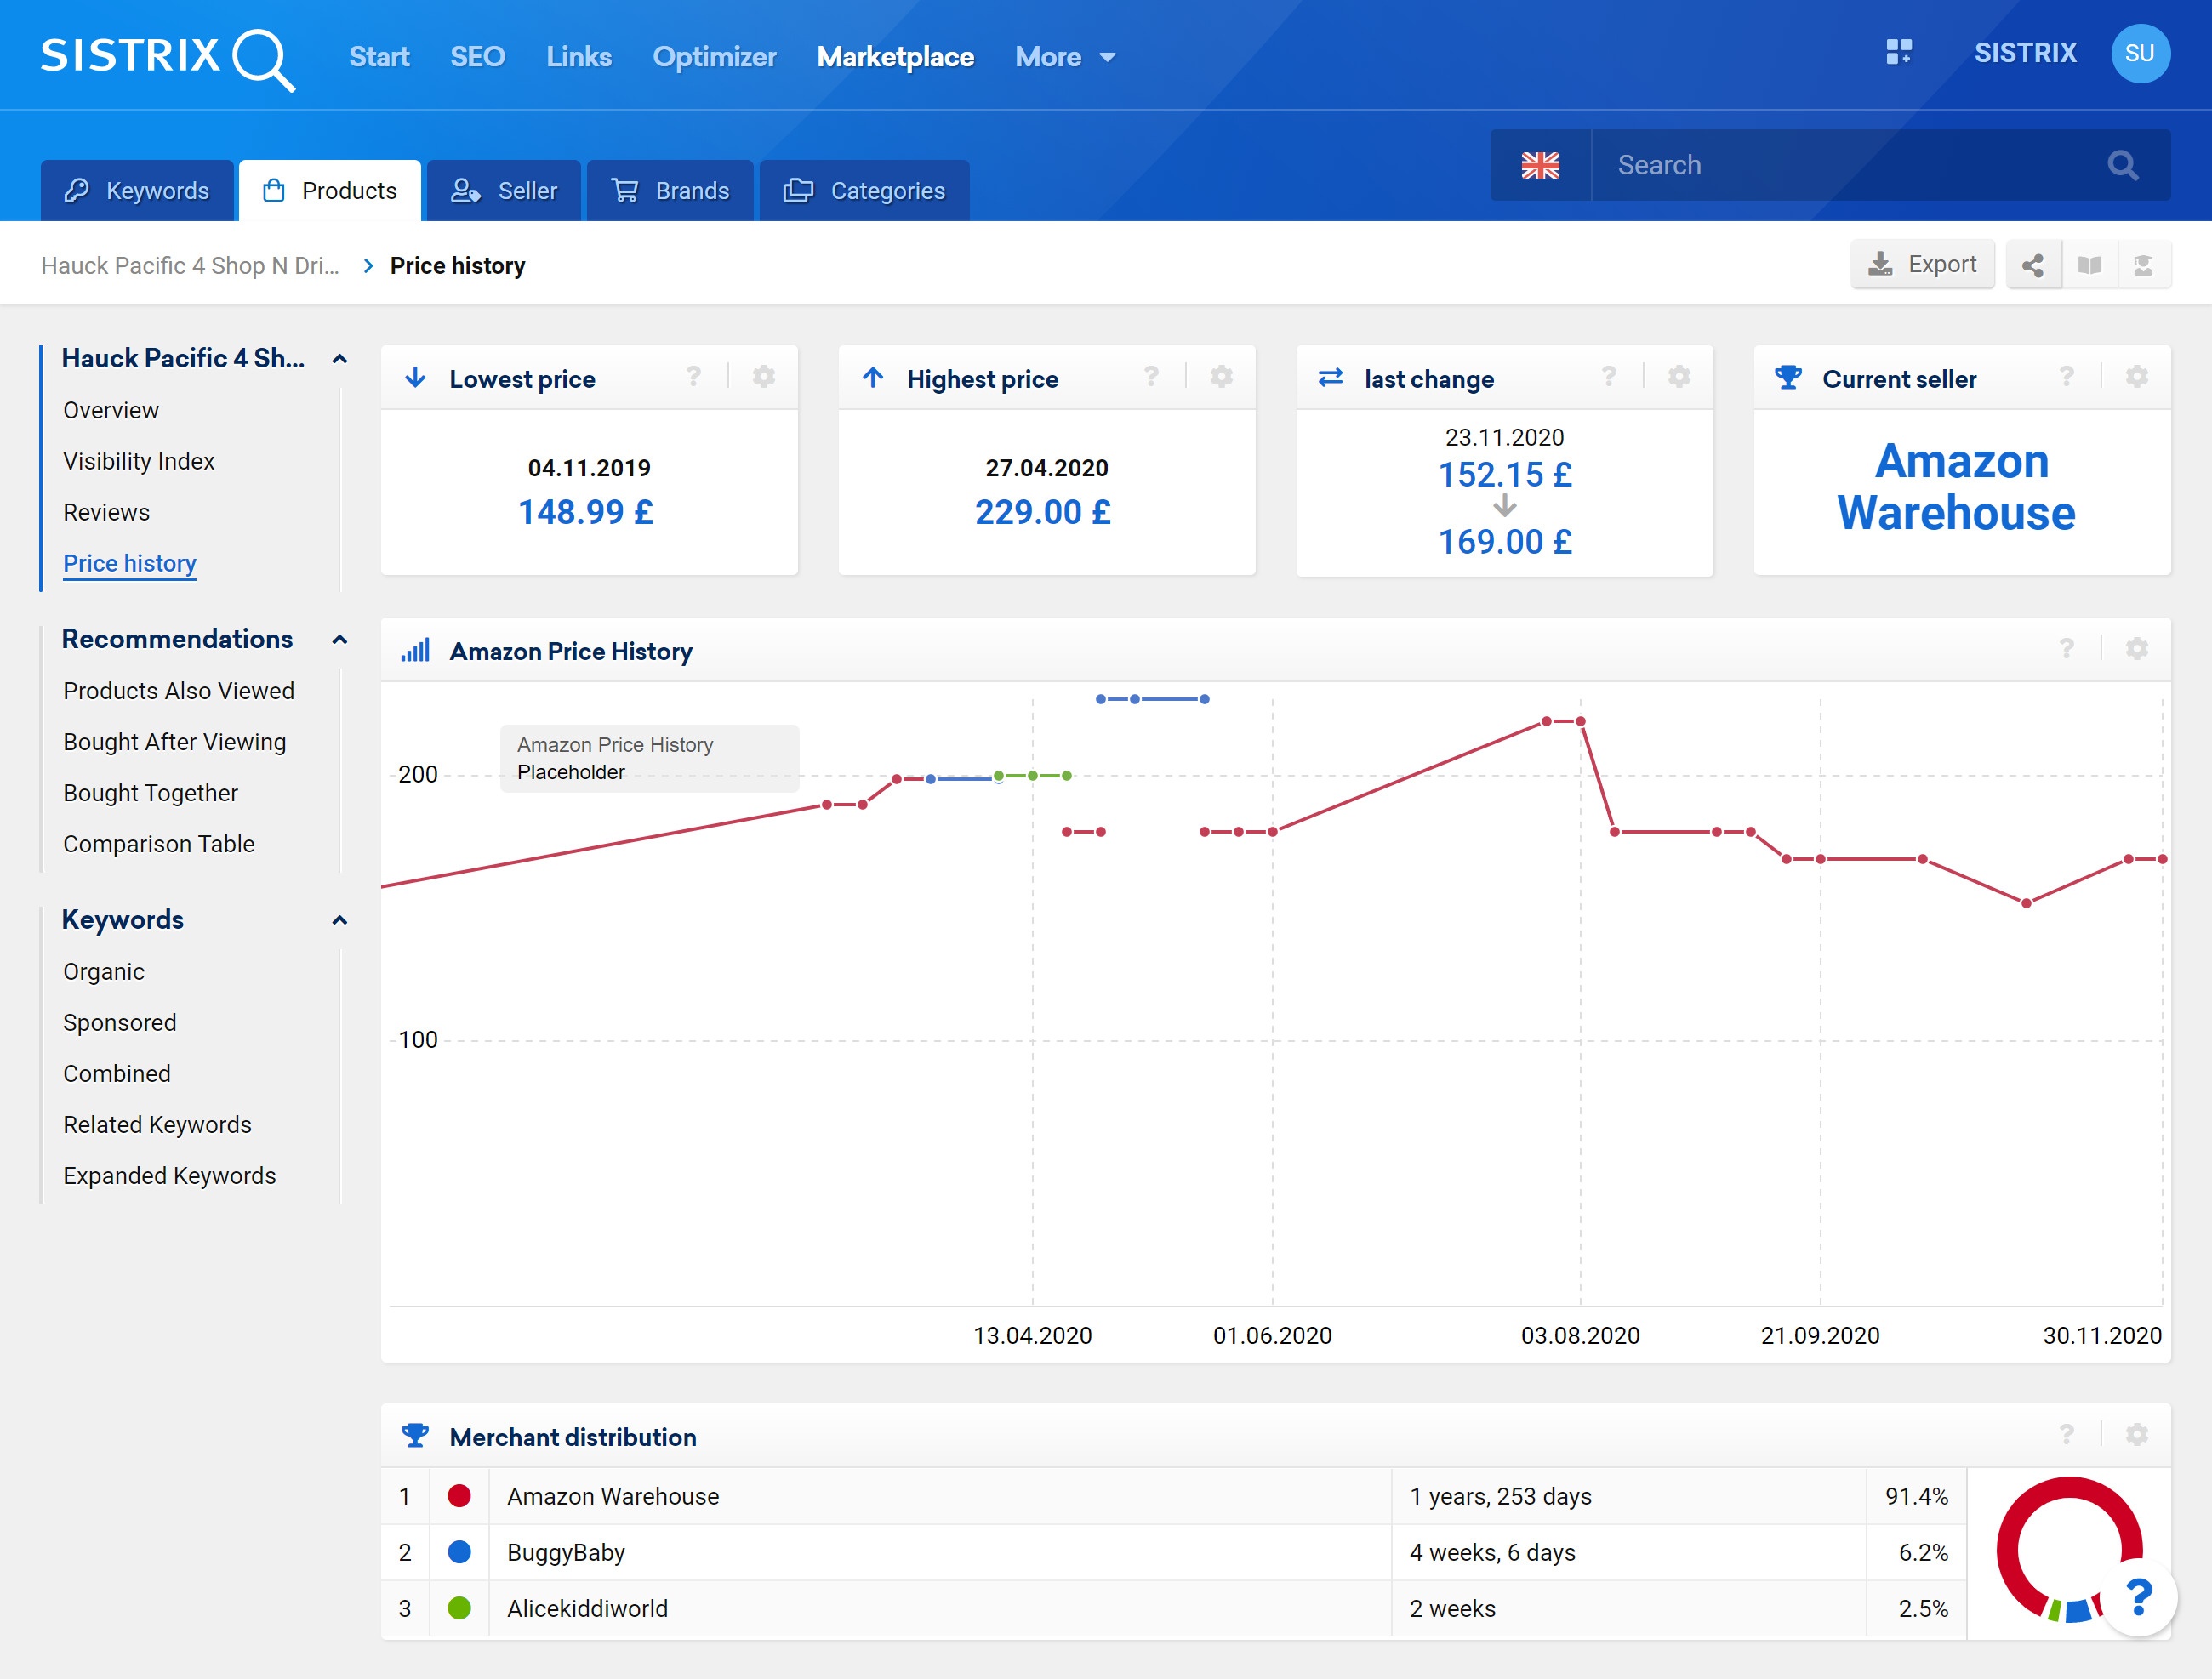2212x1679 pixels.
Task: Select the SEO tab in navbar
Action: [x=475, y=56]
